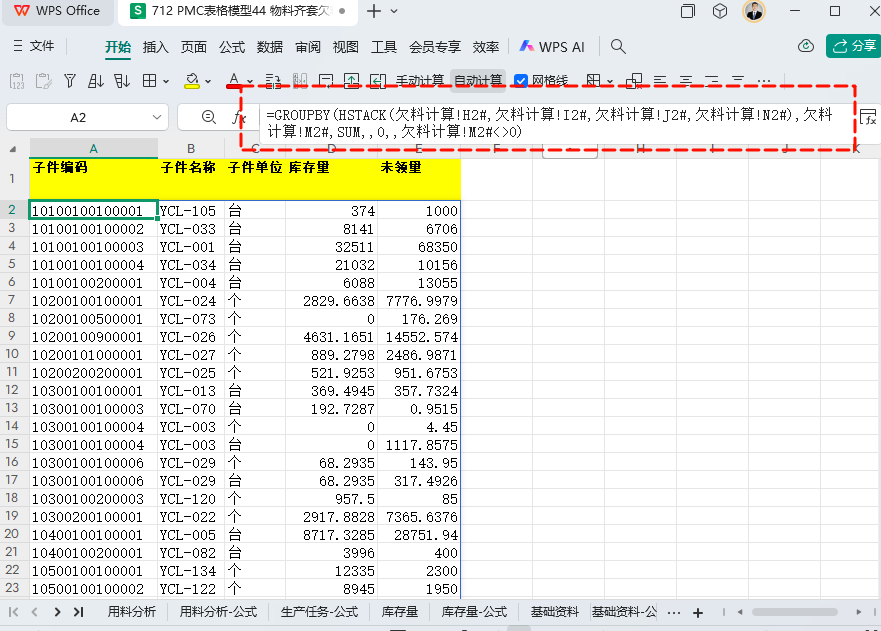Show more sheets via the ... button

[x=674, y=612]
